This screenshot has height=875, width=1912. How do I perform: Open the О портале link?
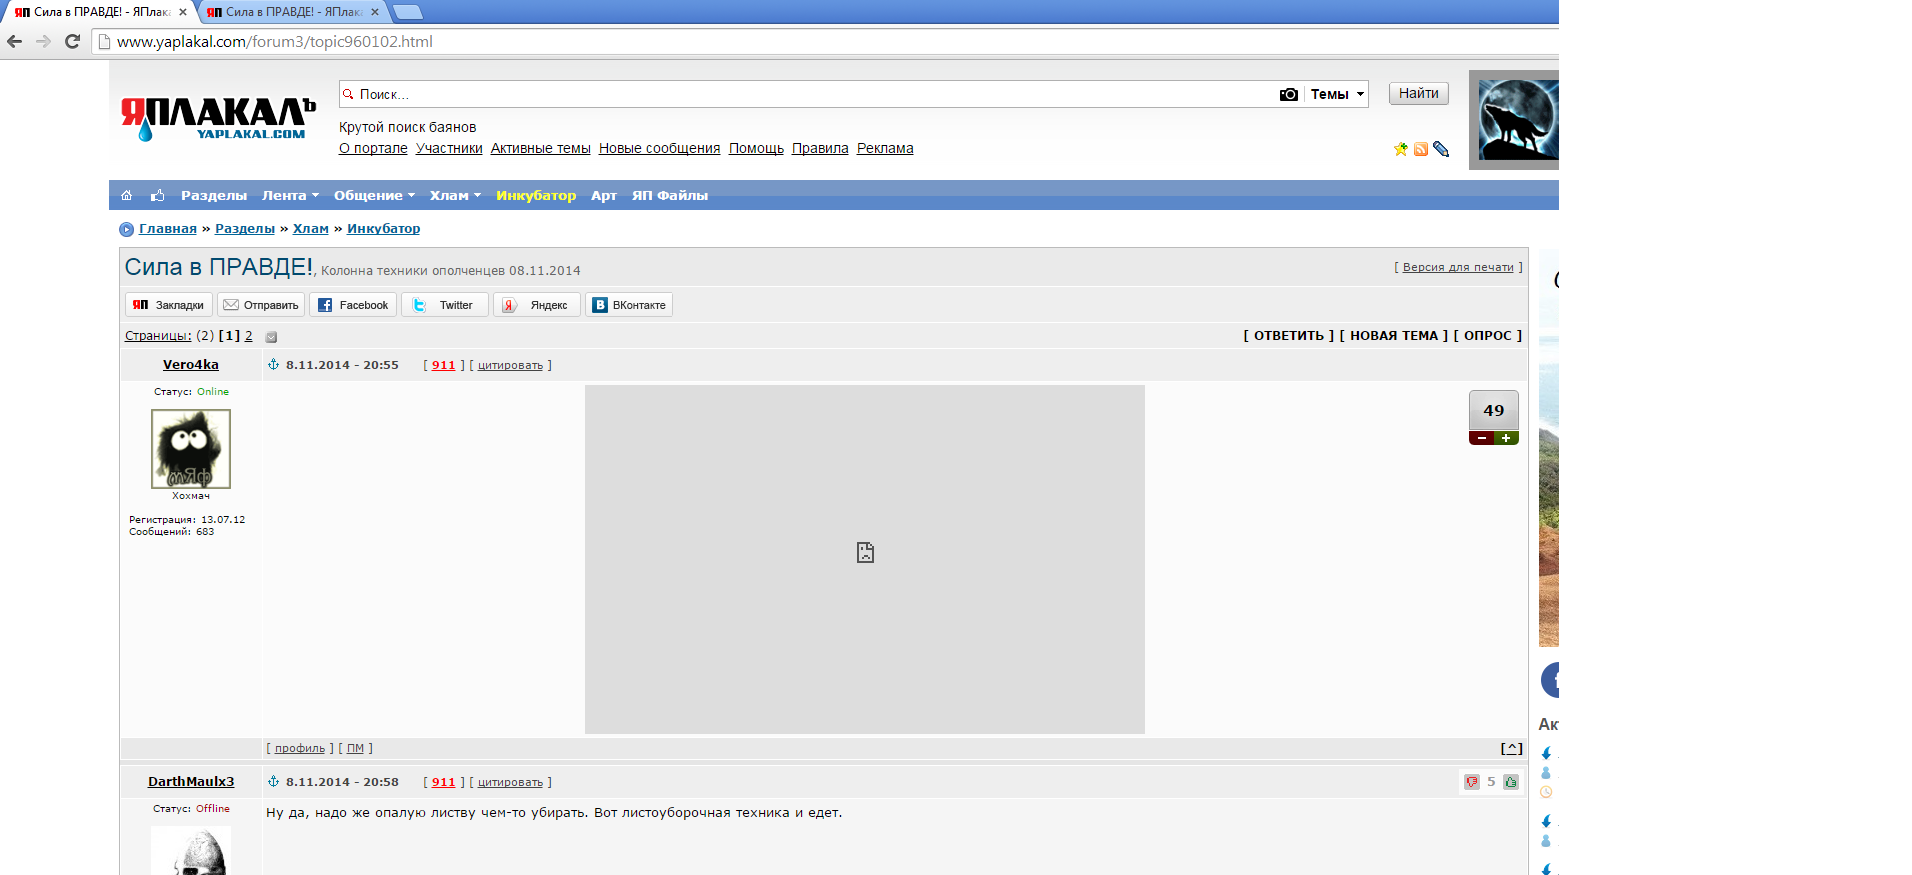click(373, 148)
